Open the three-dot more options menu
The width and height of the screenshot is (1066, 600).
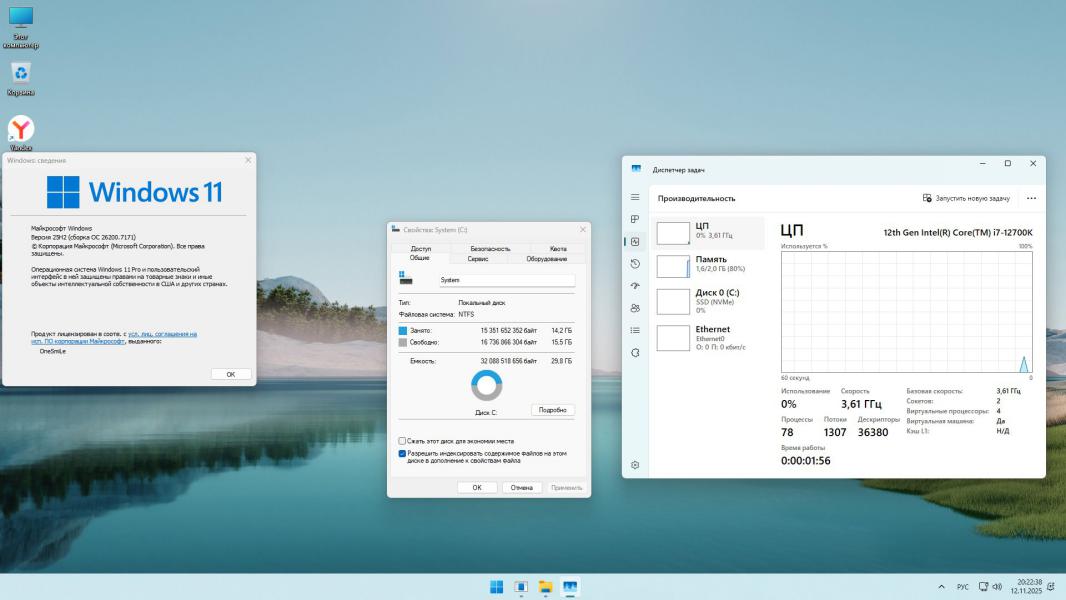tap(1031, 198)
